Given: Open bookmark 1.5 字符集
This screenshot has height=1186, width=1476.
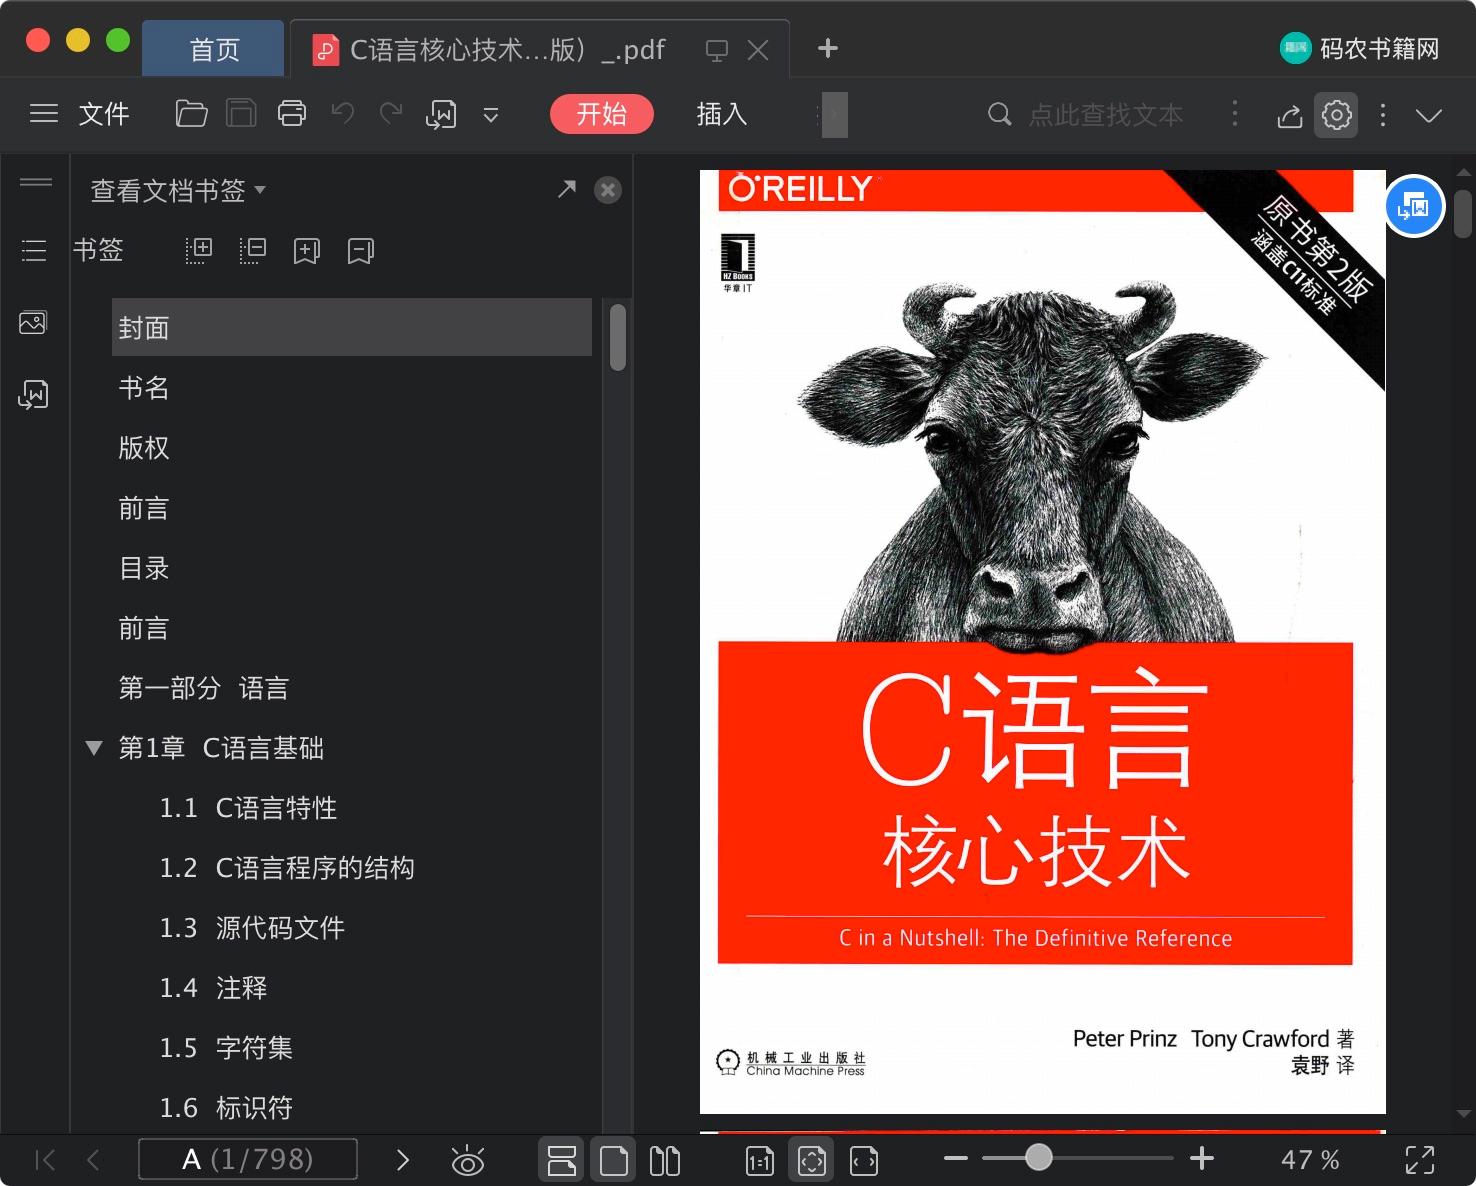Looking at the screenshot, I should (227, 1048).
